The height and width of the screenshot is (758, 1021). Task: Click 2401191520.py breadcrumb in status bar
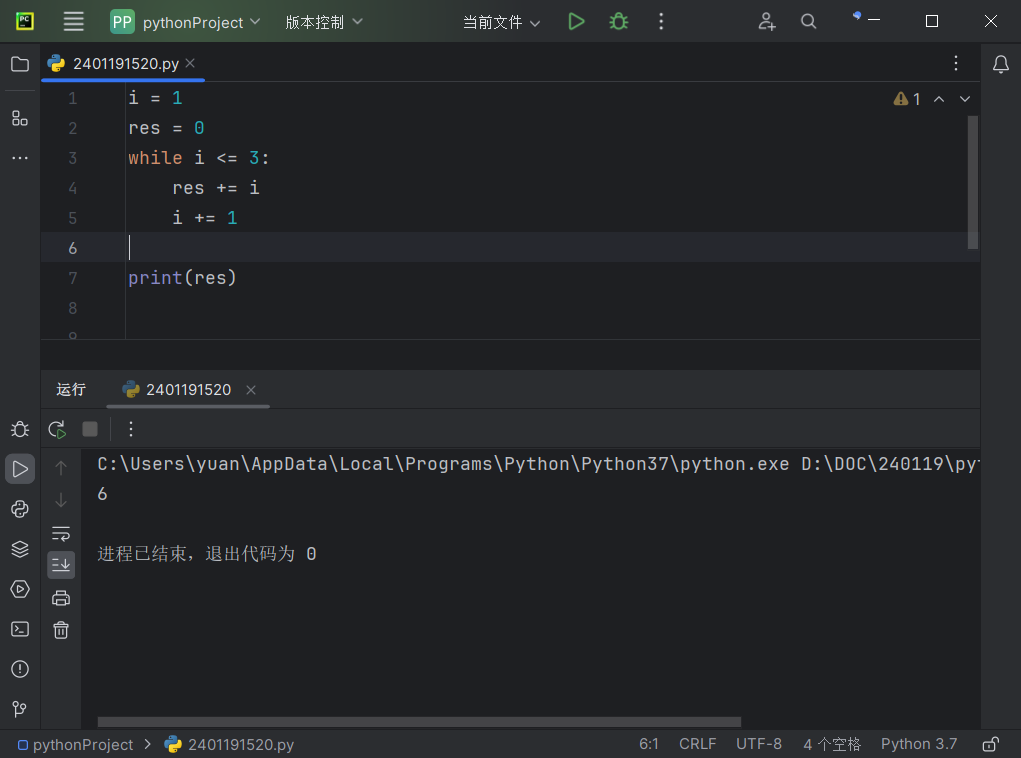pos(229,744)
